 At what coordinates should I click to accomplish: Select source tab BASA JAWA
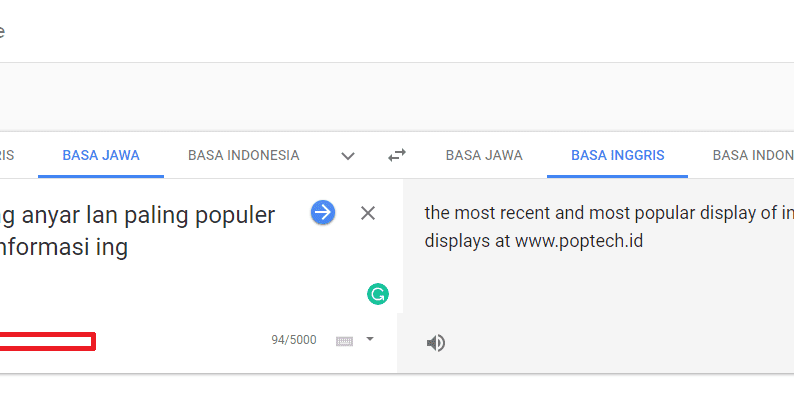(101, 155)
